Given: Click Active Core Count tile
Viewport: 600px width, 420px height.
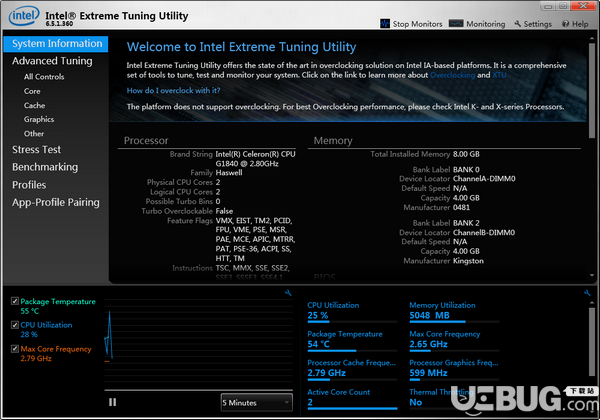Looking at the screenshot, I should 352,399.
